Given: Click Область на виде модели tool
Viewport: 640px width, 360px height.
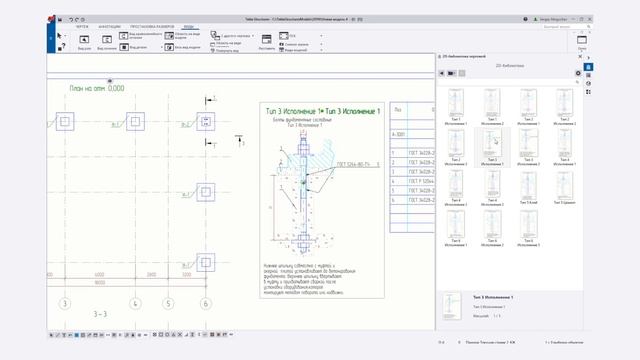Looking at the screenshot, I should point(183,36).
